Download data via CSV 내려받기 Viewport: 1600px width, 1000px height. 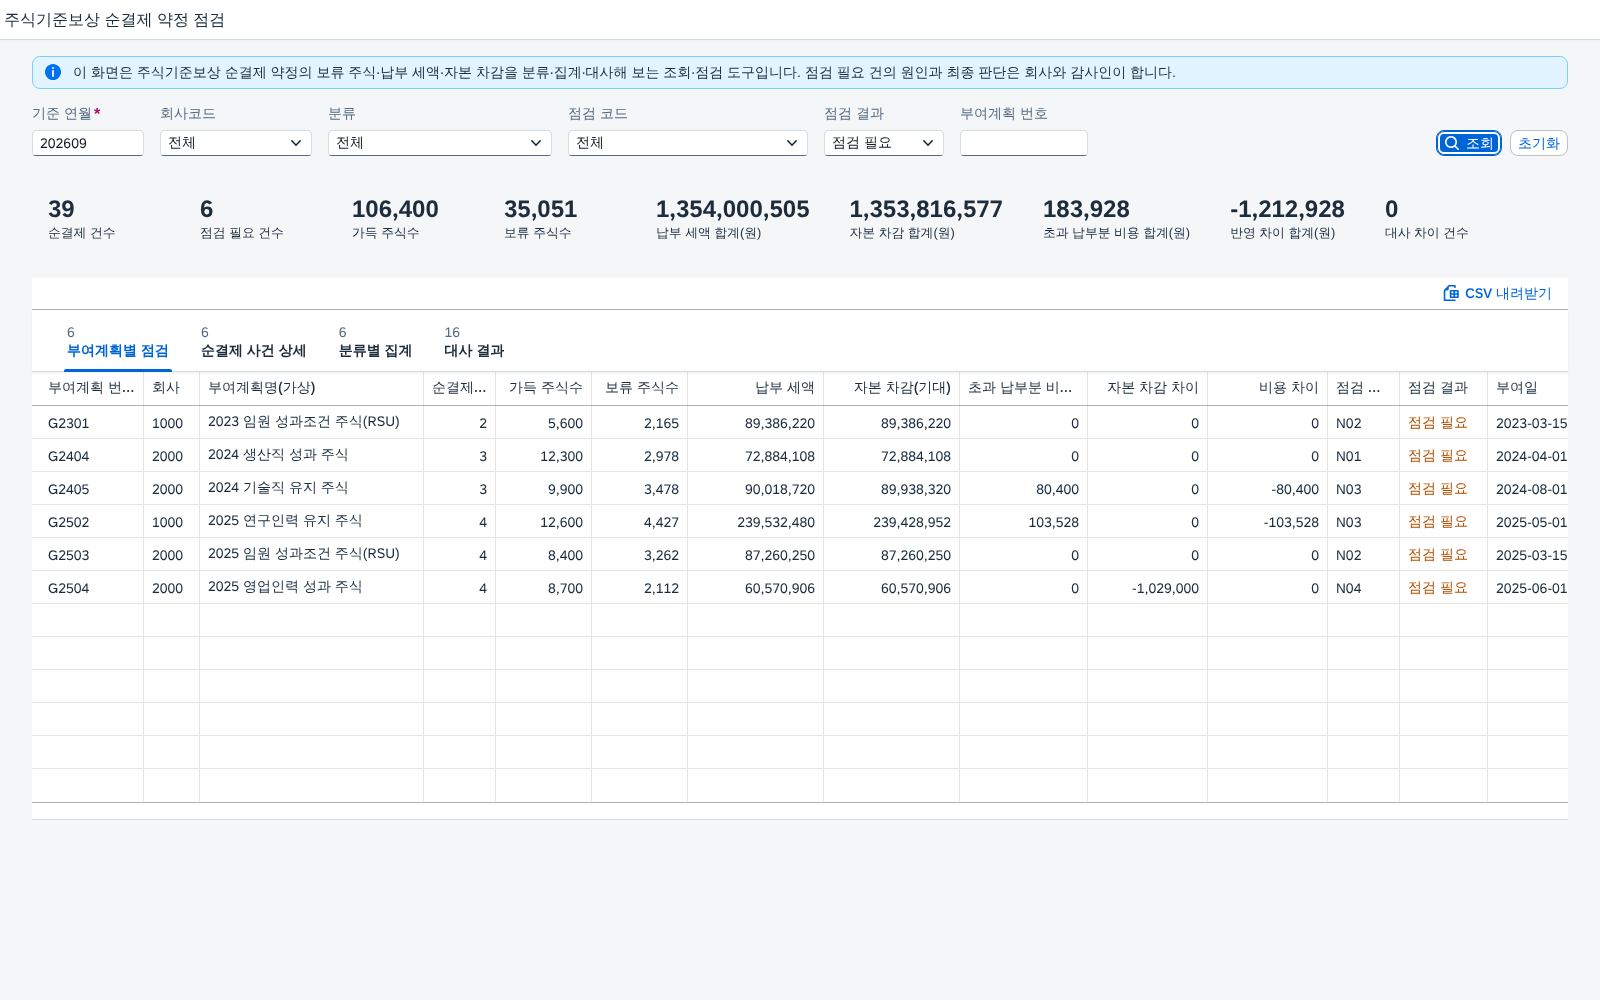(x=1497, y=293)
